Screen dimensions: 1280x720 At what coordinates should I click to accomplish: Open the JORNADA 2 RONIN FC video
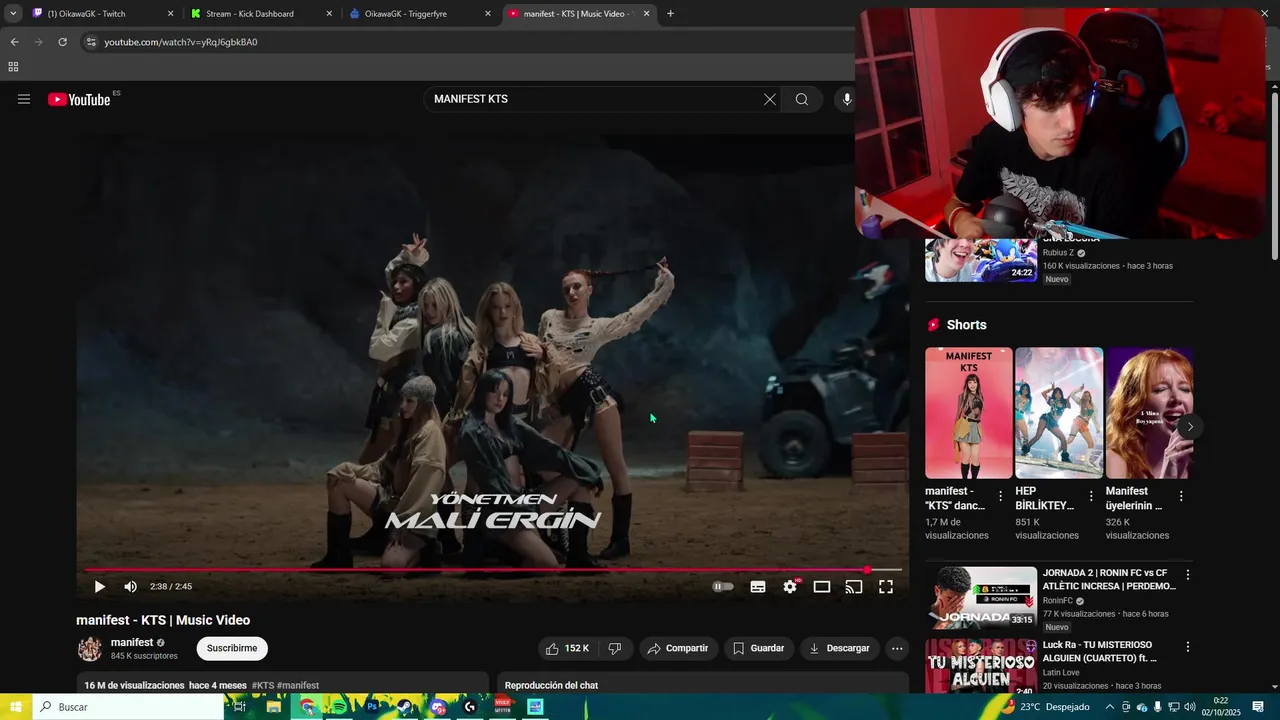981,598
